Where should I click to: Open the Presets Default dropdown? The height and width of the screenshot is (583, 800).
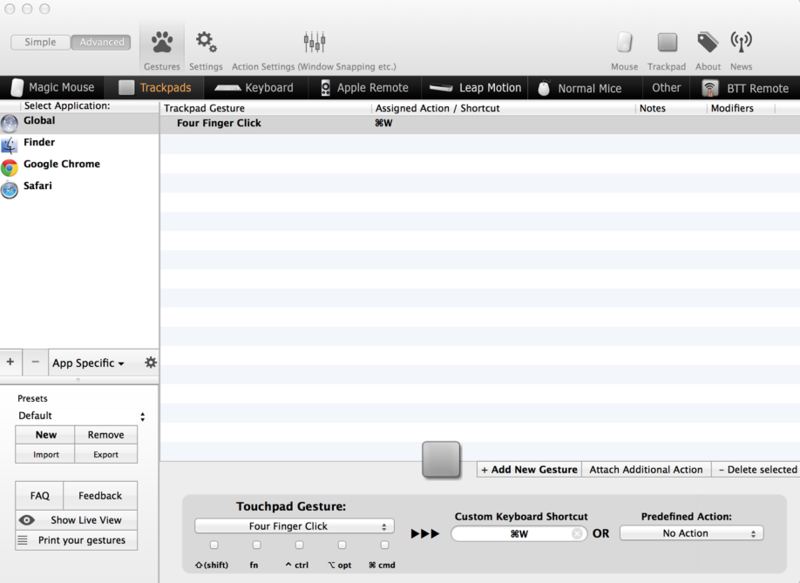81,416
